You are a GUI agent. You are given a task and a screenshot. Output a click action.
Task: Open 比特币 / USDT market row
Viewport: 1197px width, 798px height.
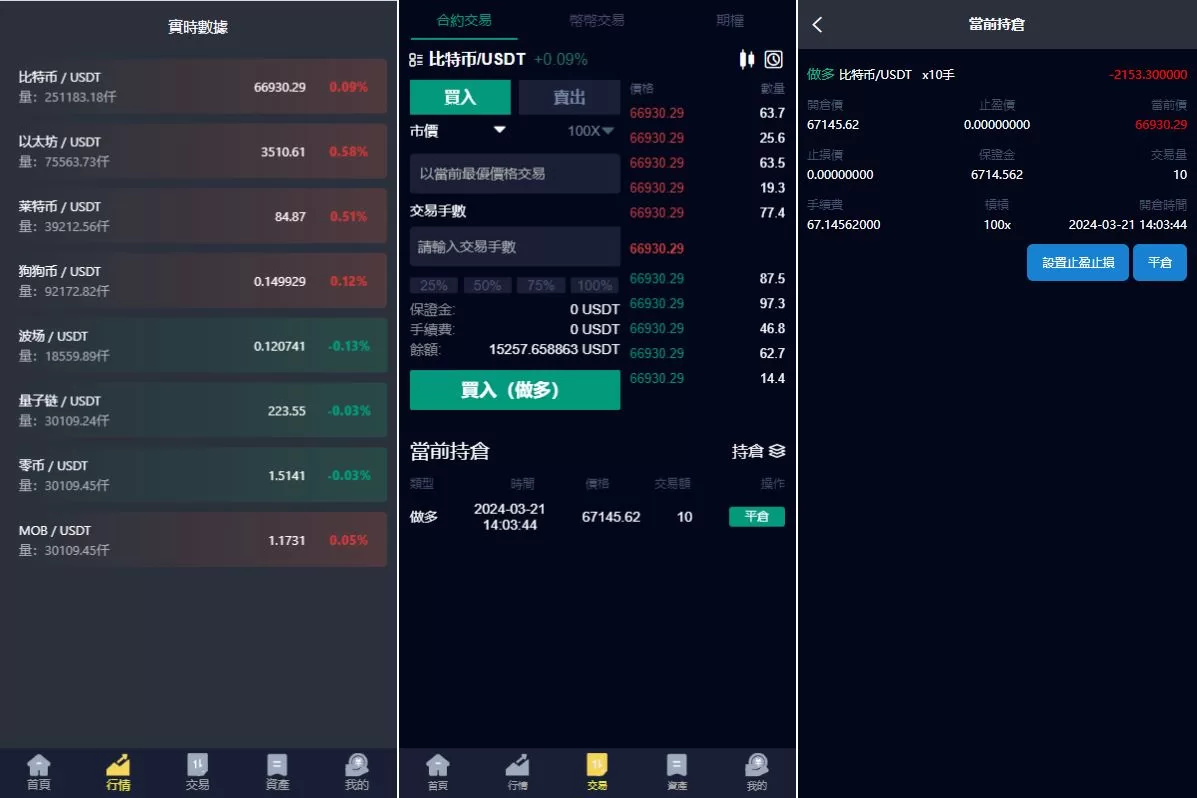tap(198, 86)
